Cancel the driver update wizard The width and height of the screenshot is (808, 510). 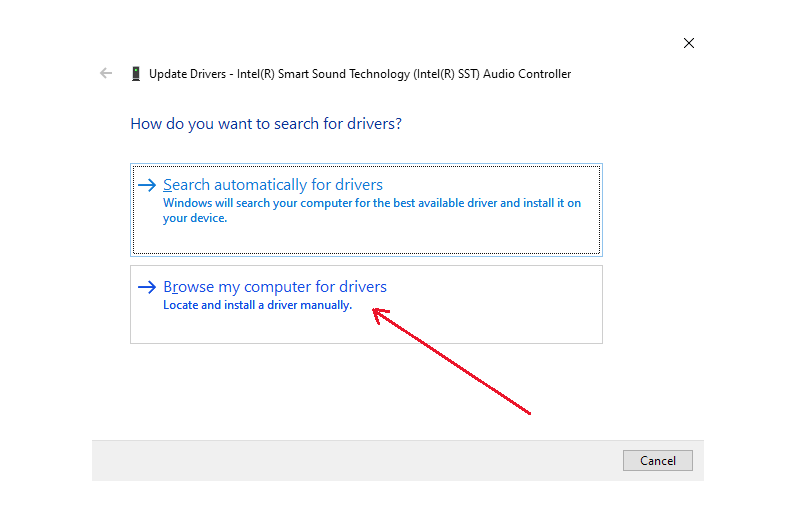coord(658,461)
